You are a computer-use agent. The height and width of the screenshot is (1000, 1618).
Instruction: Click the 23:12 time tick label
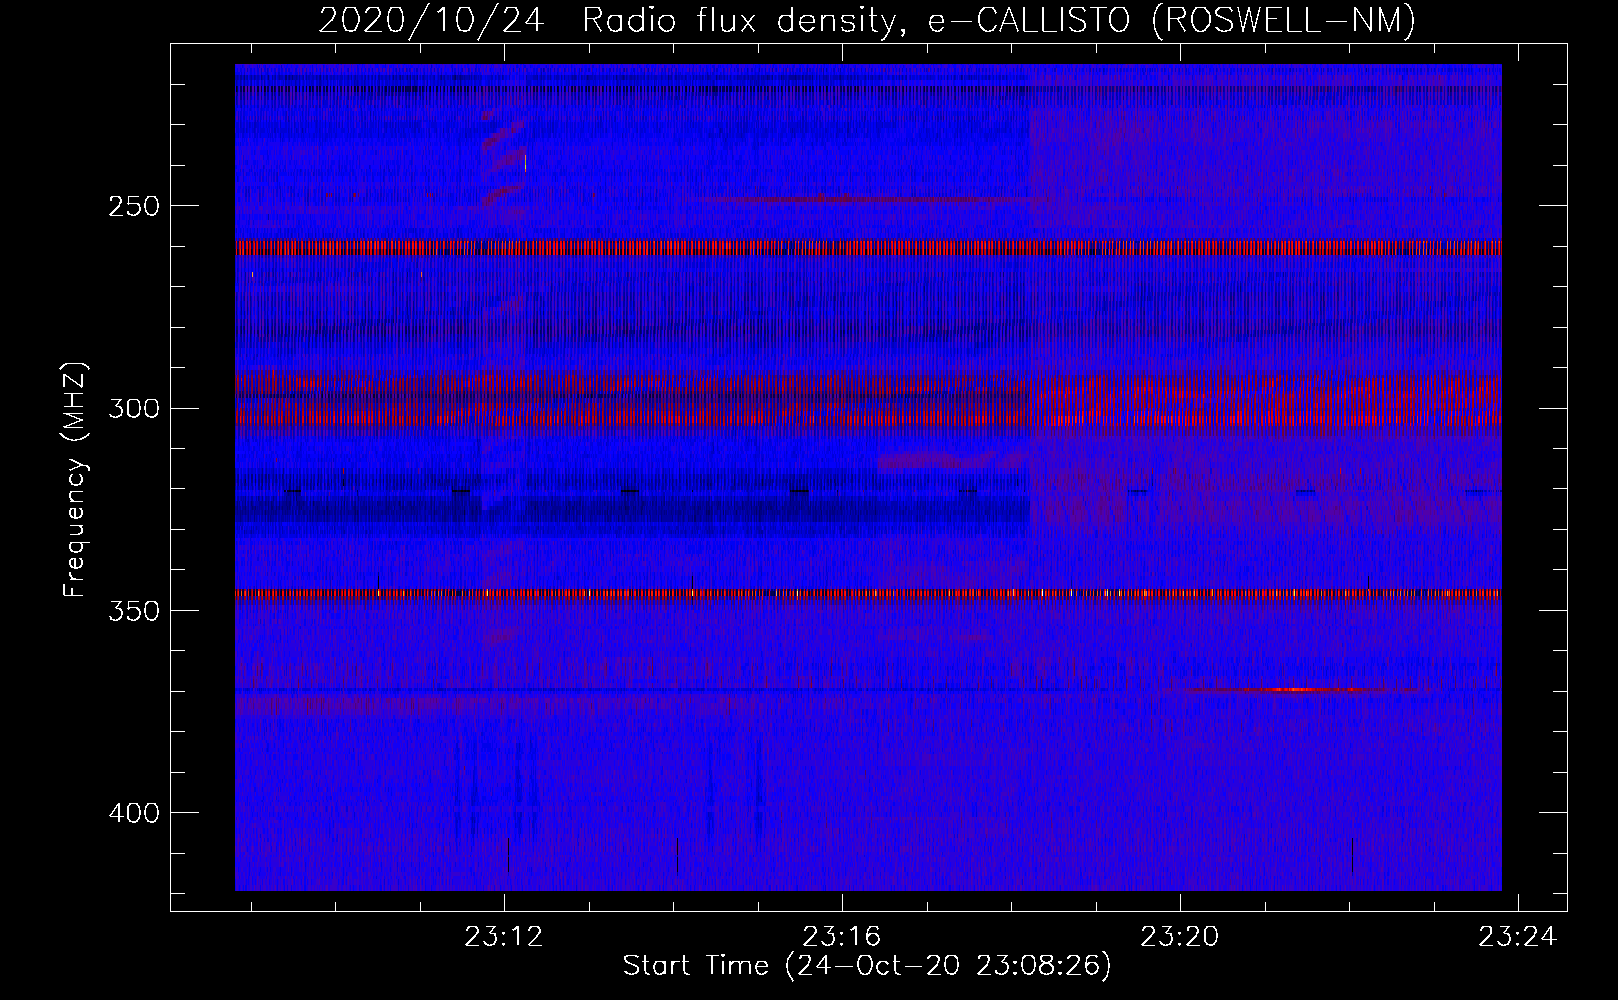tap(504, 937)
